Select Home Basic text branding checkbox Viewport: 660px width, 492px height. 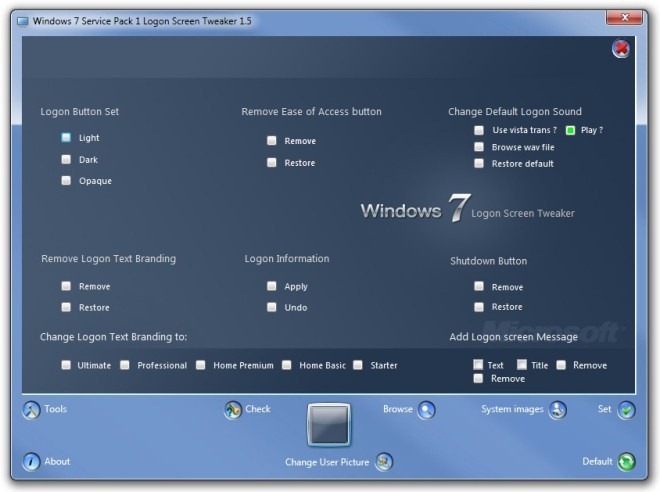tap(287, 365)
